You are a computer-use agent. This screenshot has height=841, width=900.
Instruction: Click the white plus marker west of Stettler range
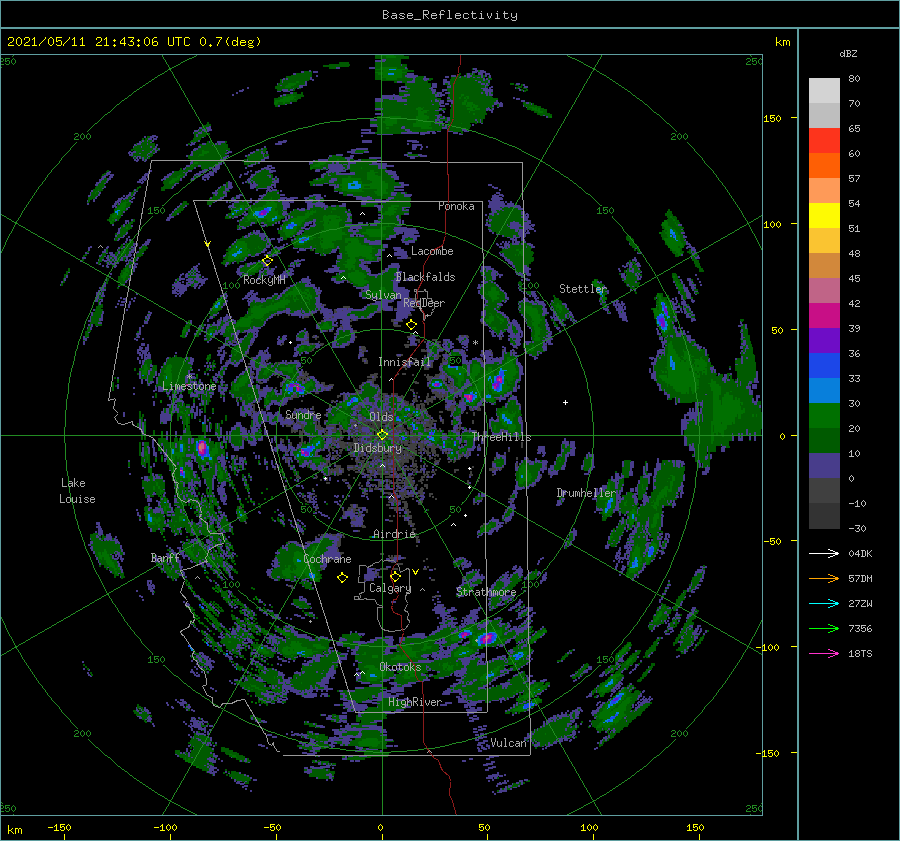pos(565,402)
